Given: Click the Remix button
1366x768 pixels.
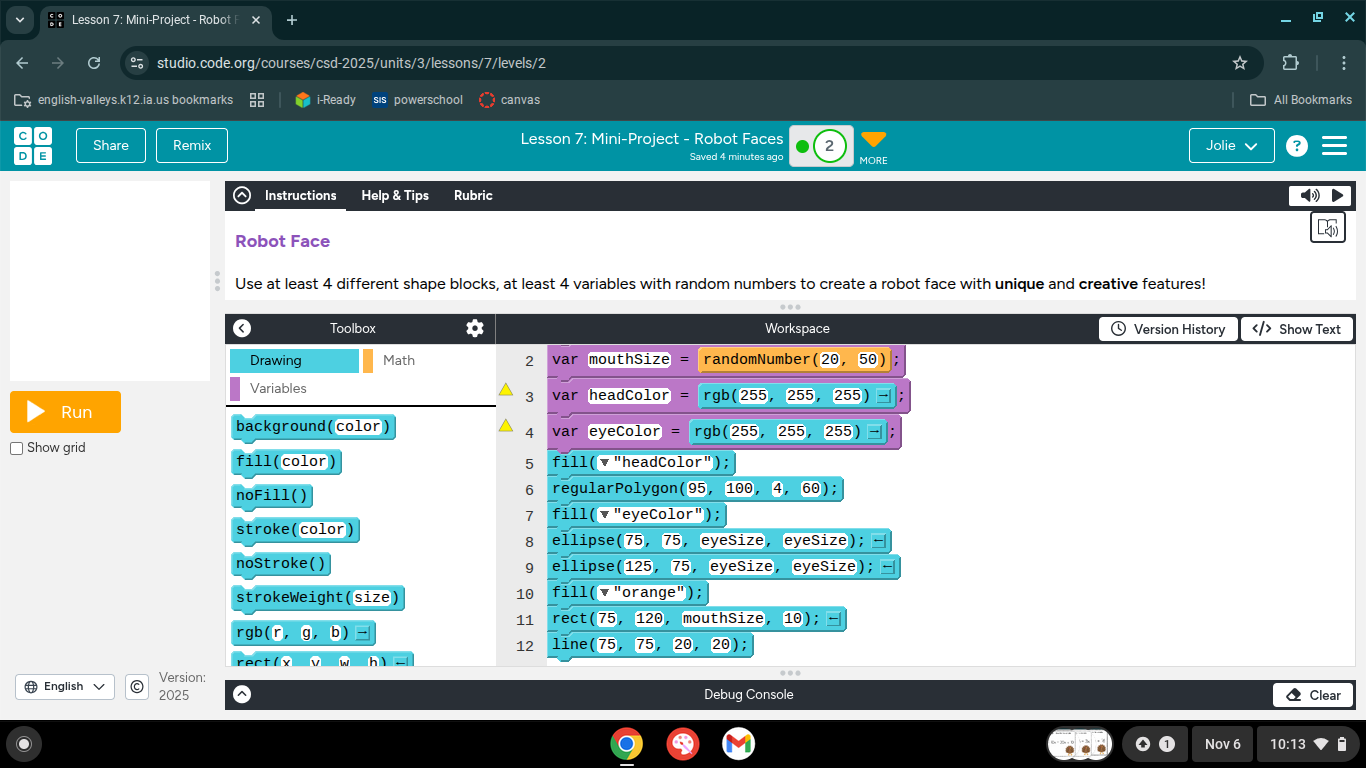Looking at the screenshot, I should click(192, 145).
